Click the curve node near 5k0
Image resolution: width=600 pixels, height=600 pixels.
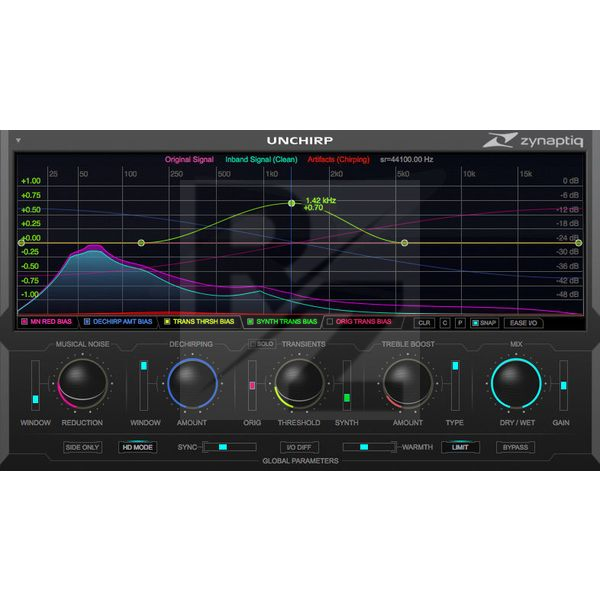coord(404,243)
